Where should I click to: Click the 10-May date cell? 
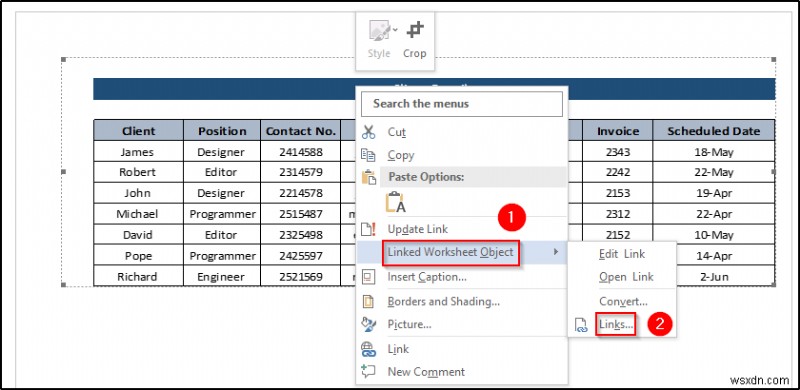[714, 235]
